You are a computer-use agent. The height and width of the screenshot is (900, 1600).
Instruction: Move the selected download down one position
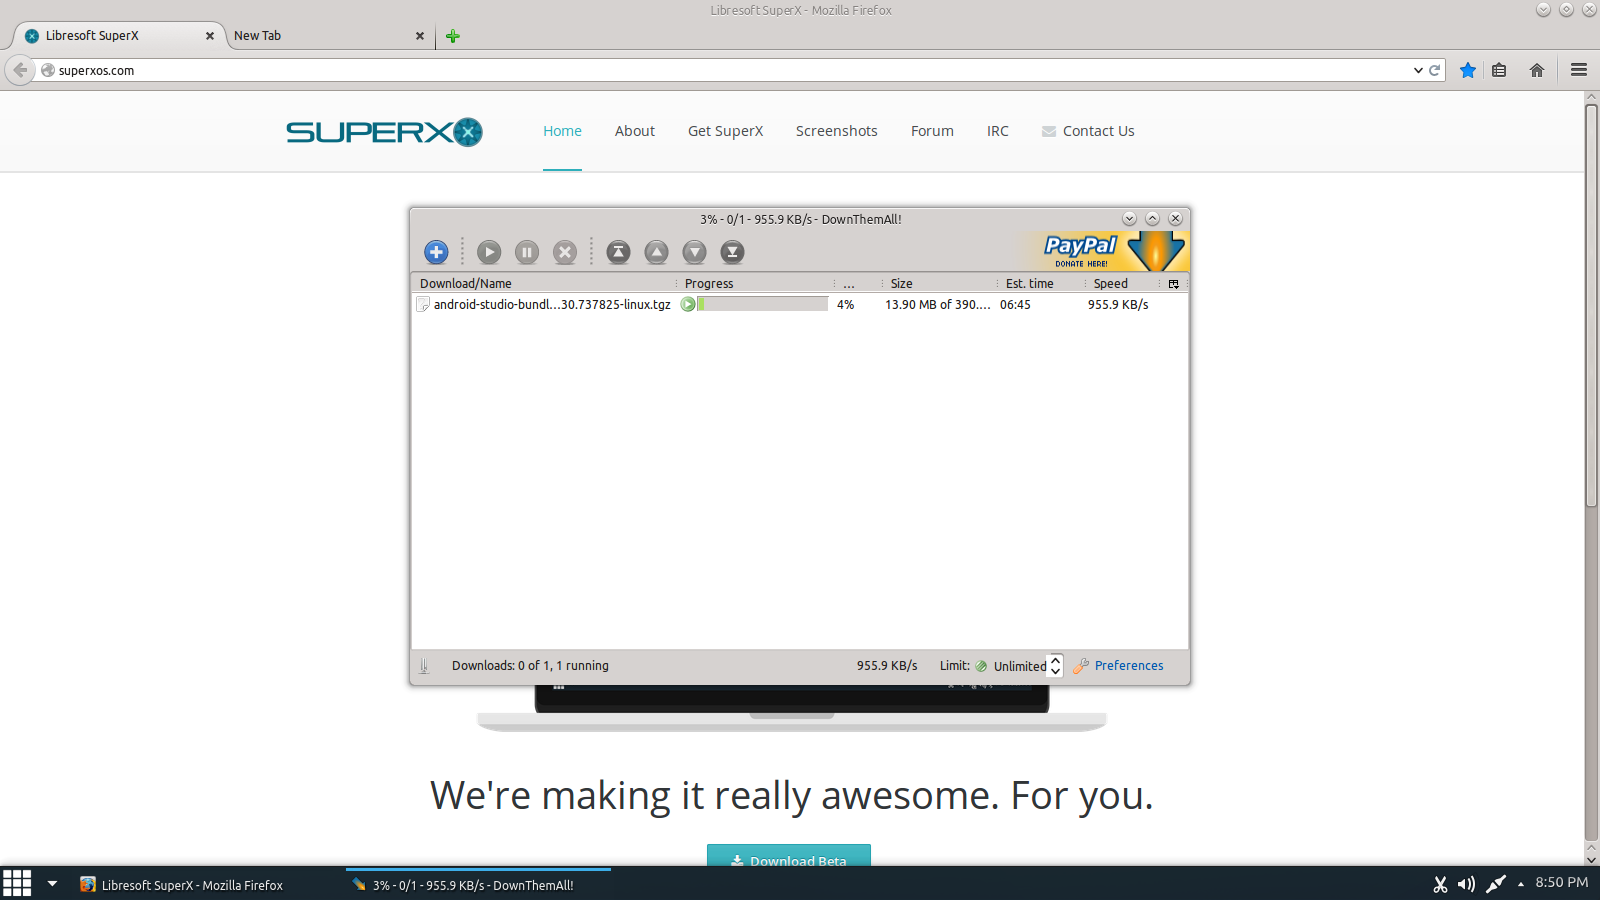(x=694, y=252)
